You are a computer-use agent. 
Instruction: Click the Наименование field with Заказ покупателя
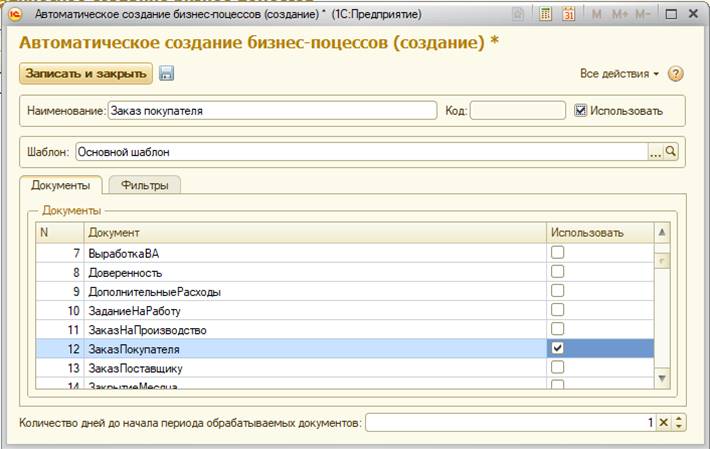coord(272,110)
